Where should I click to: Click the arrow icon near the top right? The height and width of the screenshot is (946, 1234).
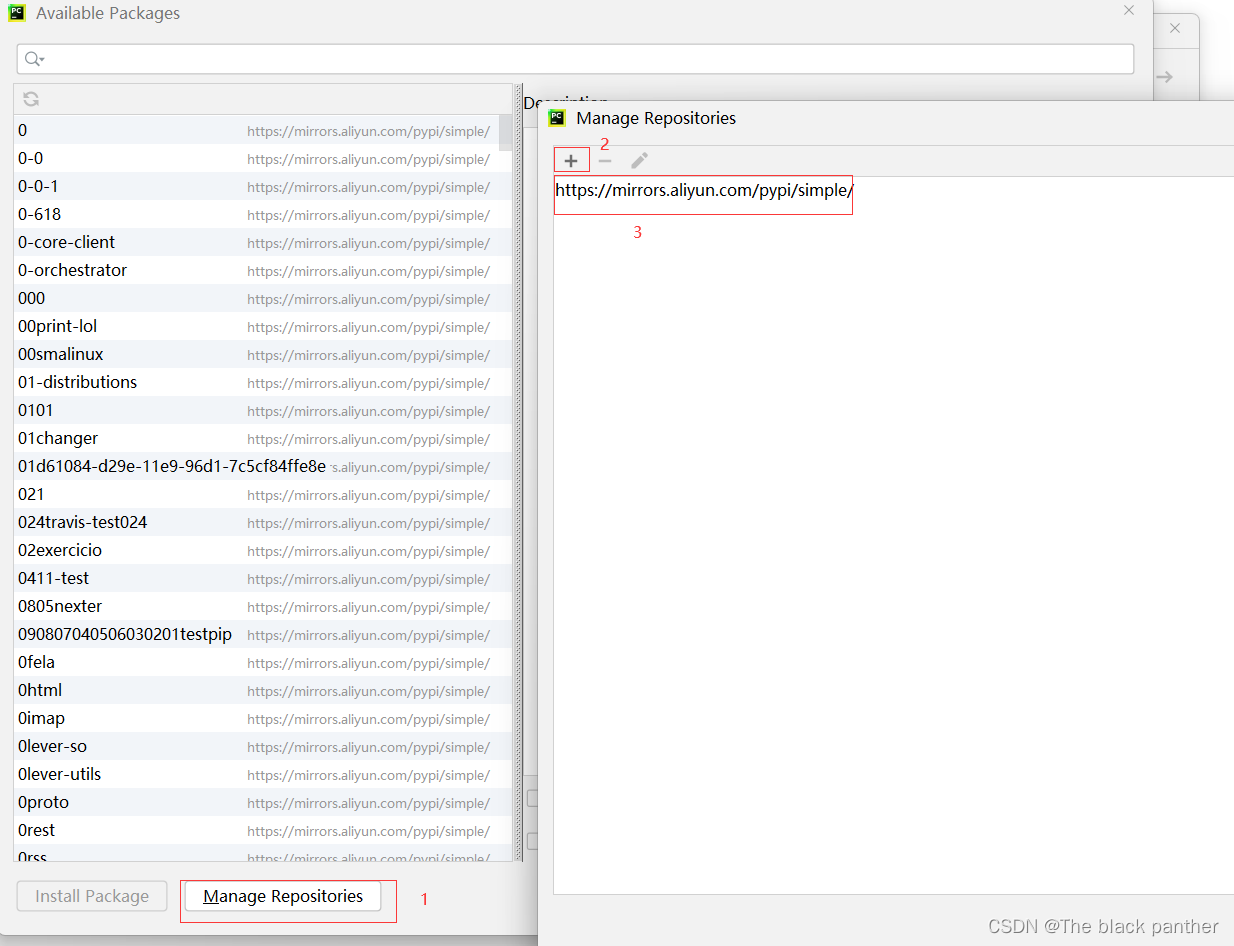[x=1163, y=75]
